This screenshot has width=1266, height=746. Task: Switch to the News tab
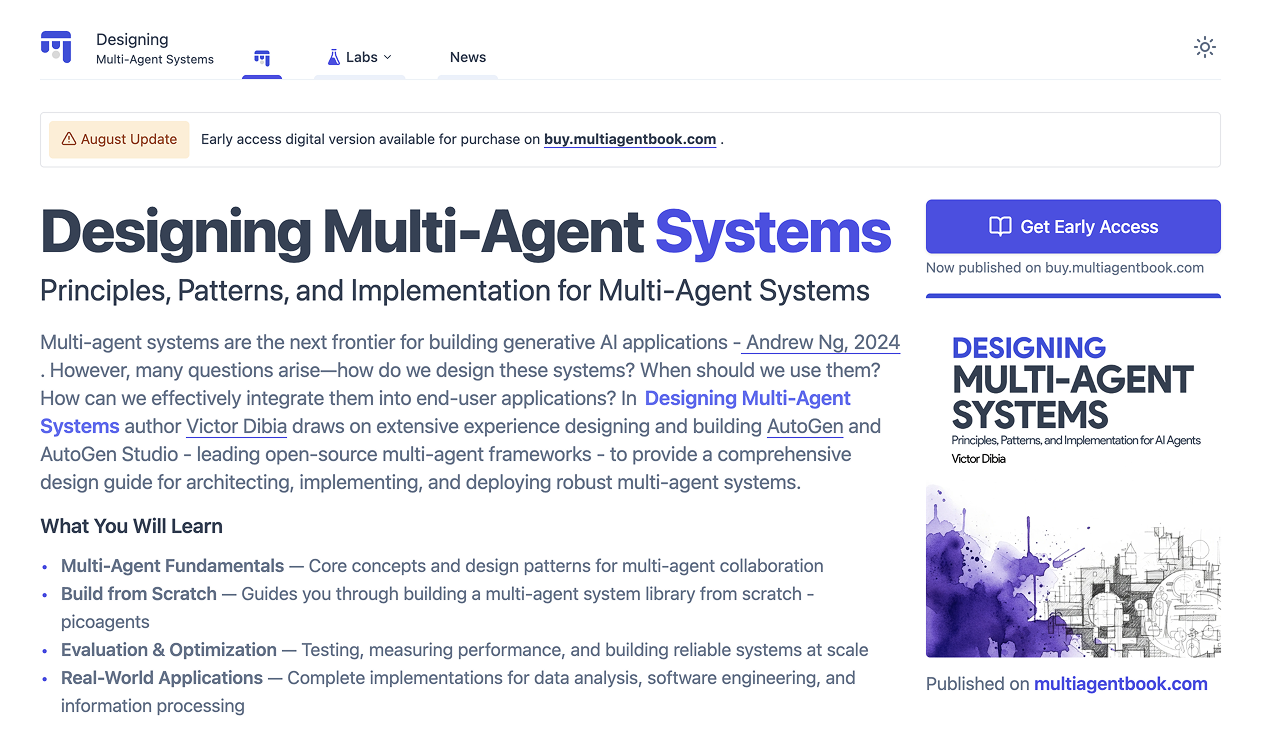pyautogui.click(x=467, y=57)
